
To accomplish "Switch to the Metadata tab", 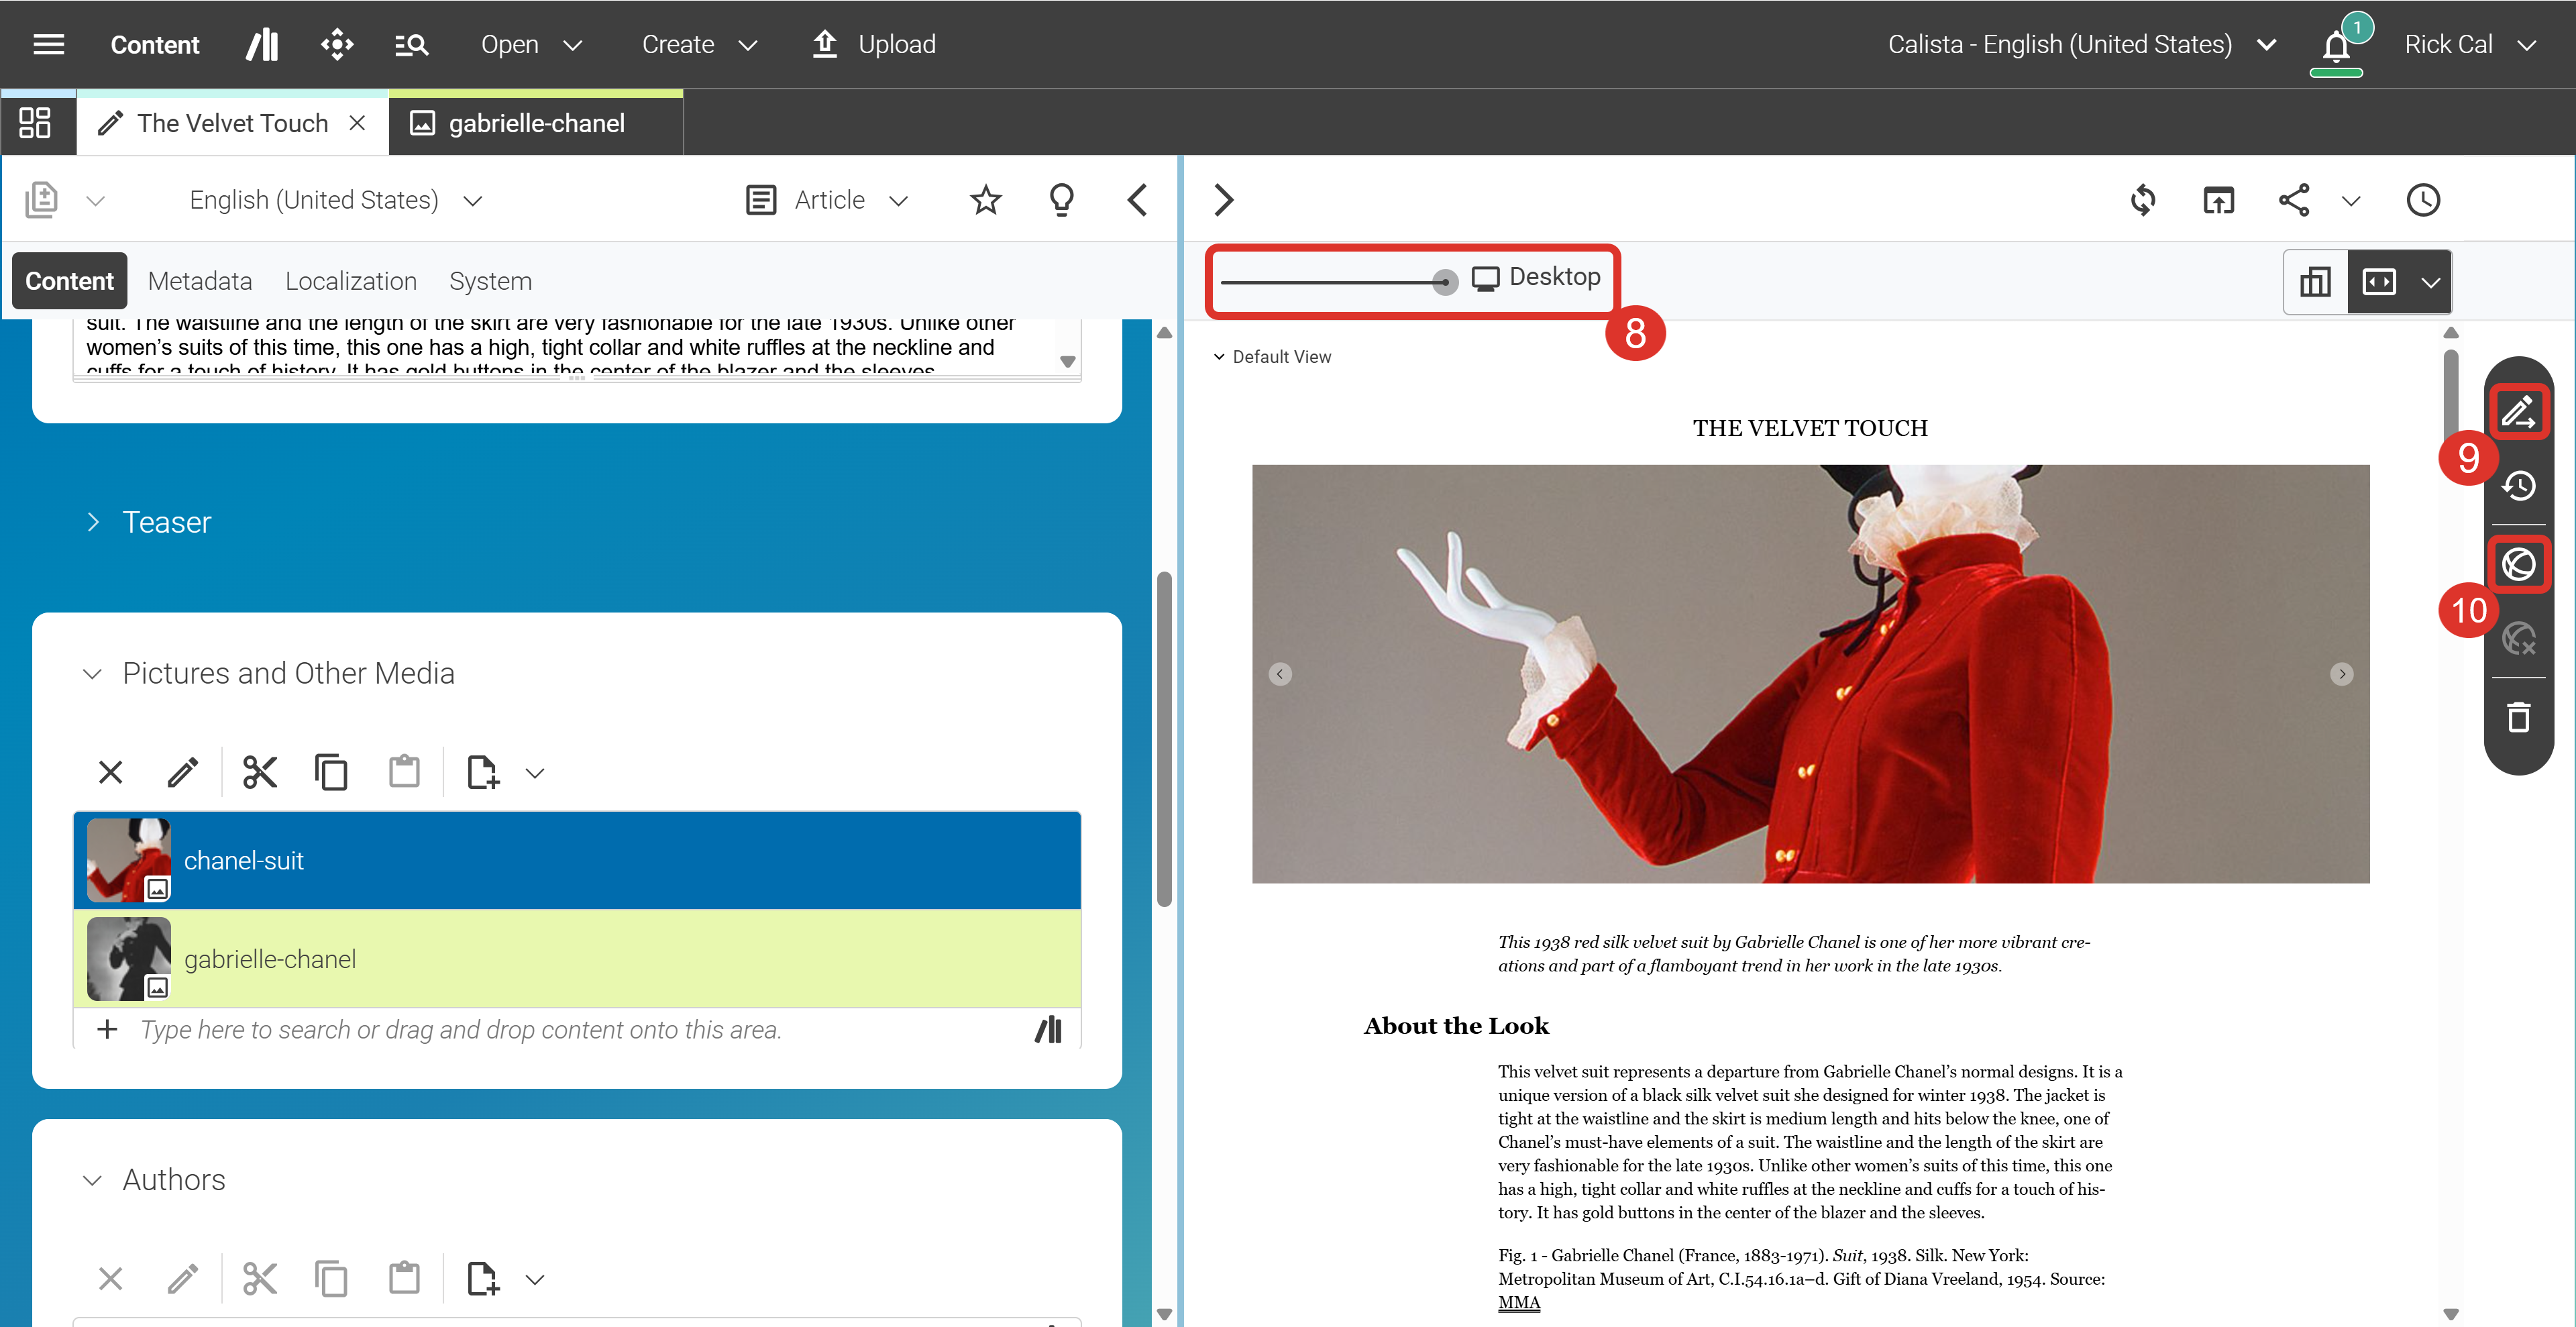I will (x=200, y=281).
